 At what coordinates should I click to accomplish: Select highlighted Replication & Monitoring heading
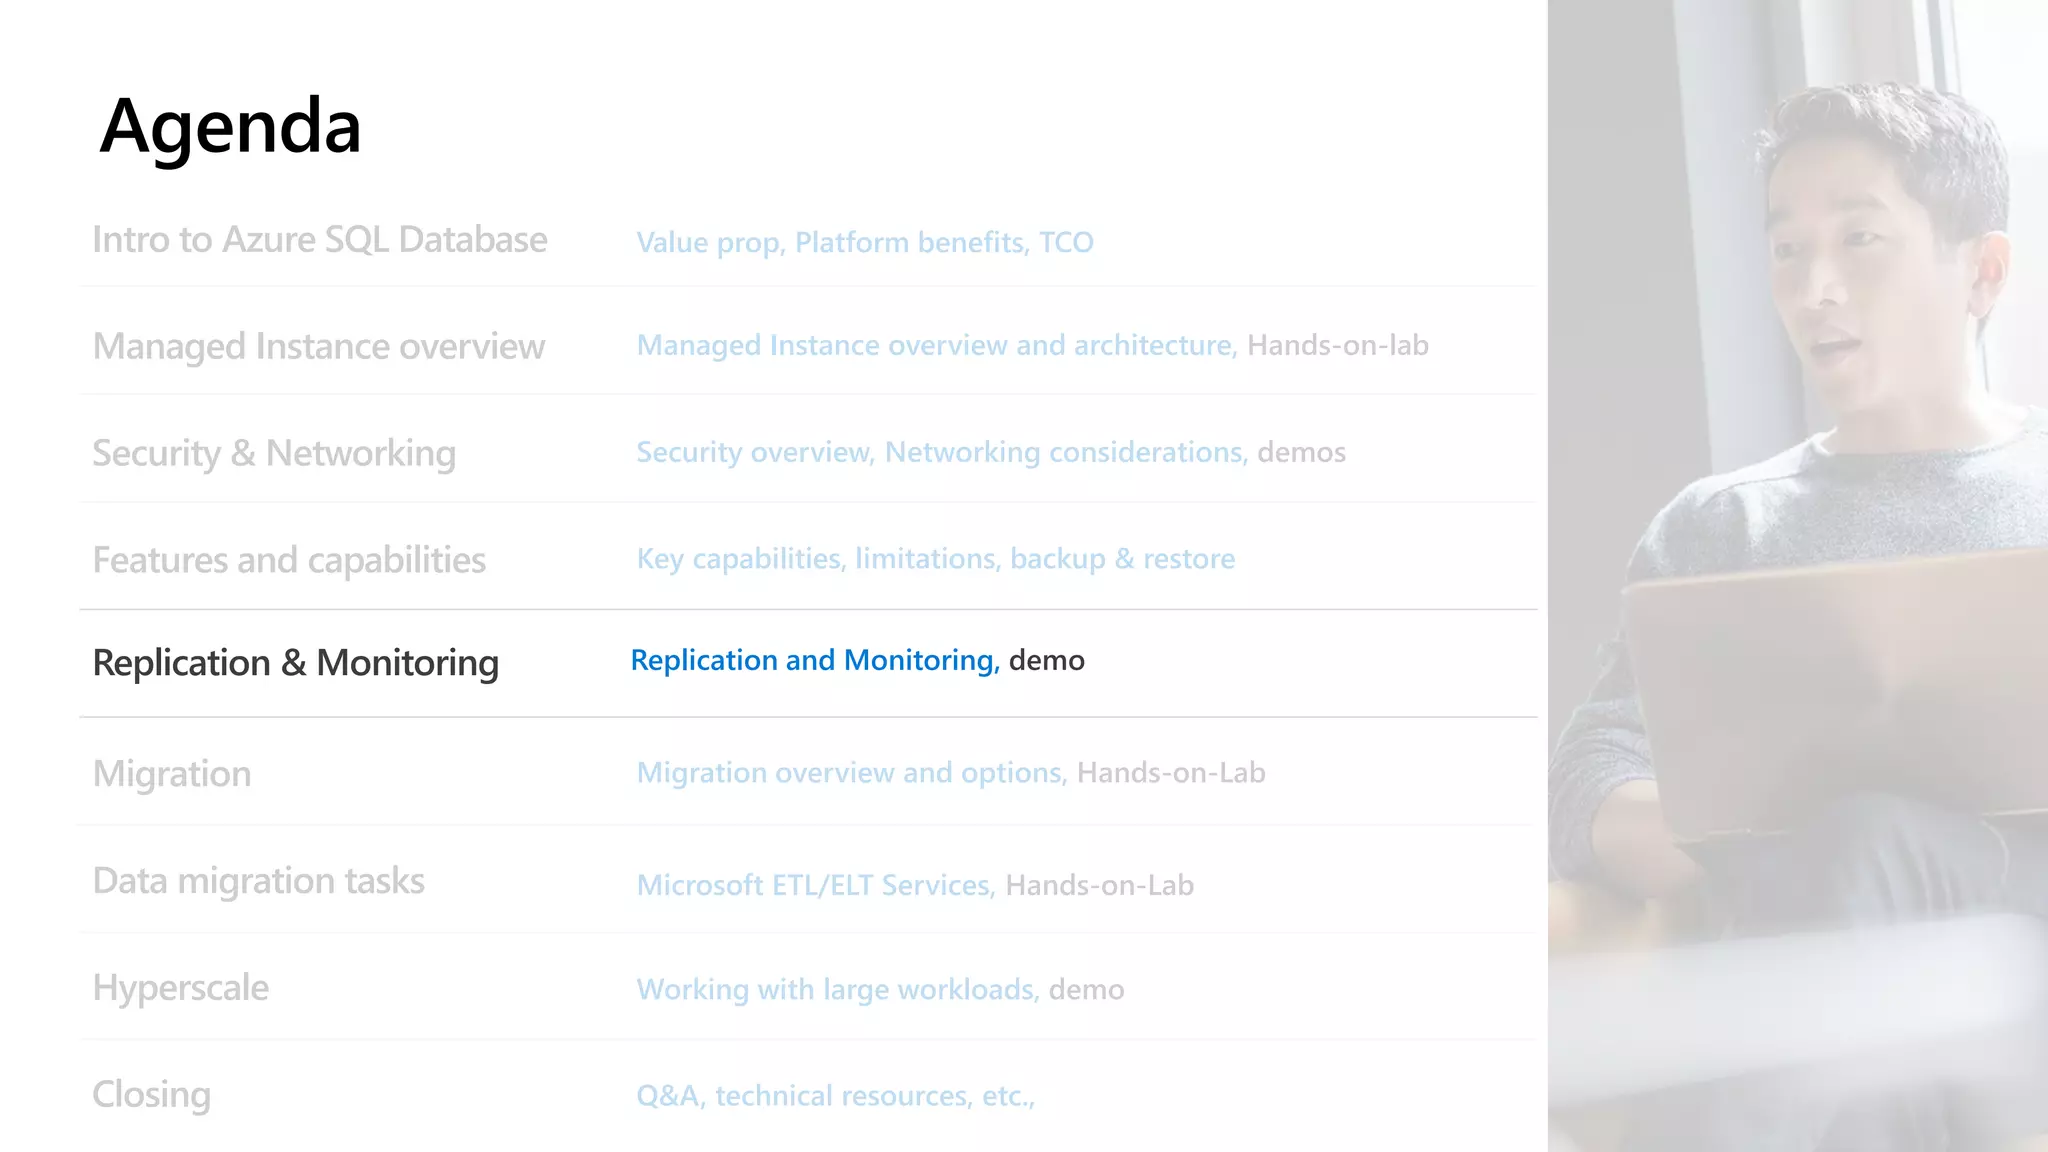click(x=295, y=663)
